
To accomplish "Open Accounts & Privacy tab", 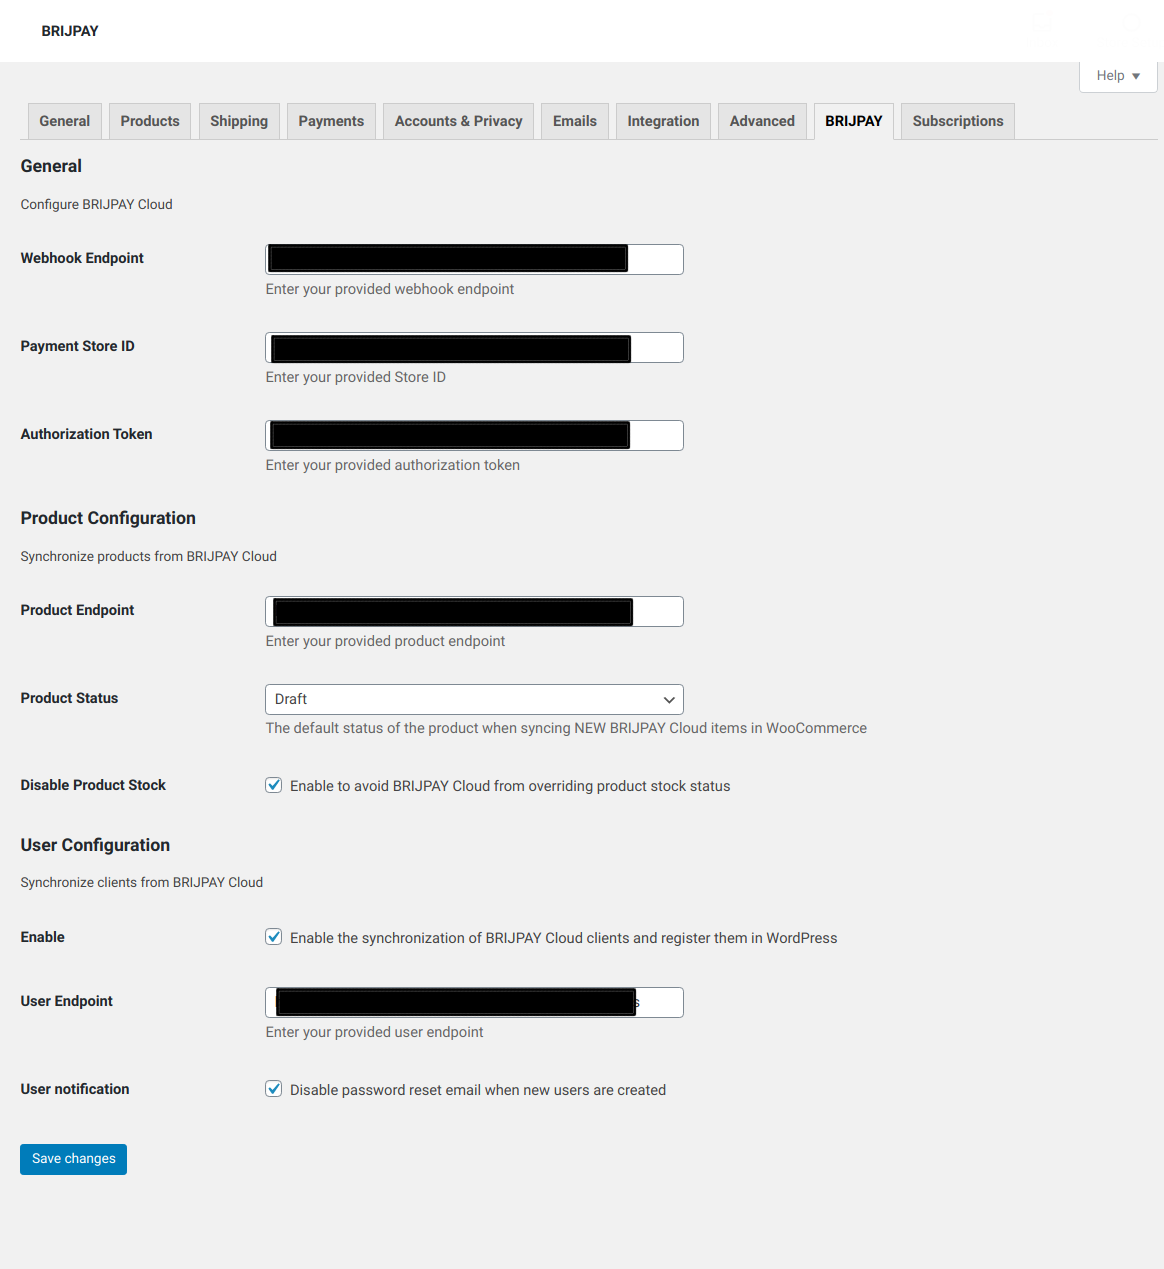I will pyautogui.click(x=458, y=121).
